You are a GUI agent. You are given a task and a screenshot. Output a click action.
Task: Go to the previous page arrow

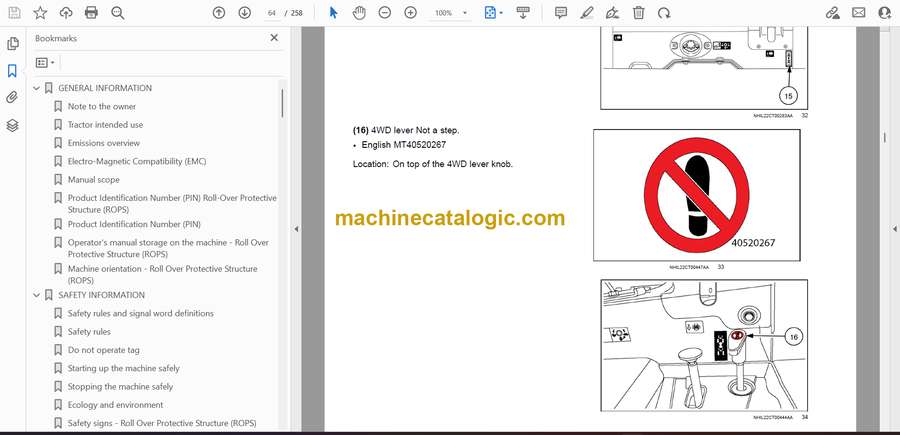pos(219,13)
